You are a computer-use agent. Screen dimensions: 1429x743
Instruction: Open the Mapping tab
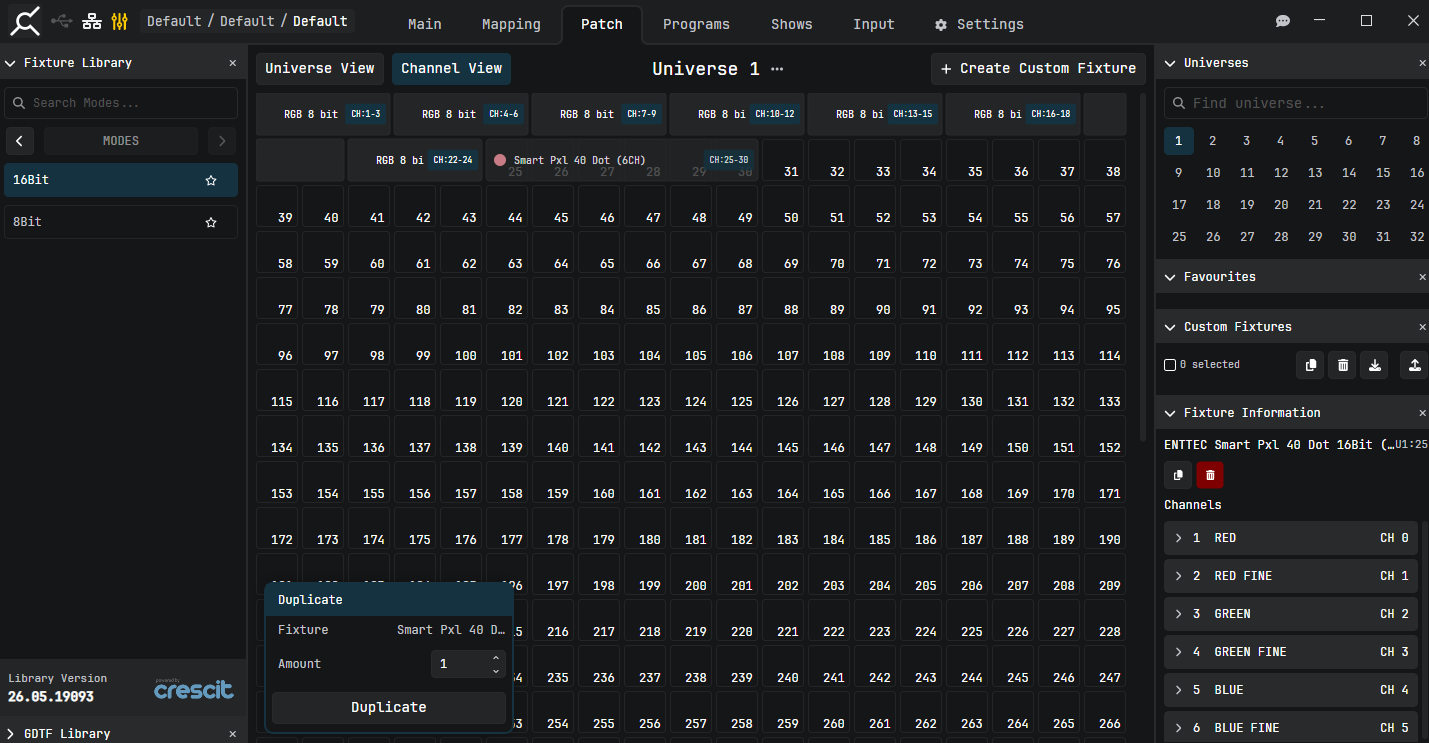coord(511,24)
